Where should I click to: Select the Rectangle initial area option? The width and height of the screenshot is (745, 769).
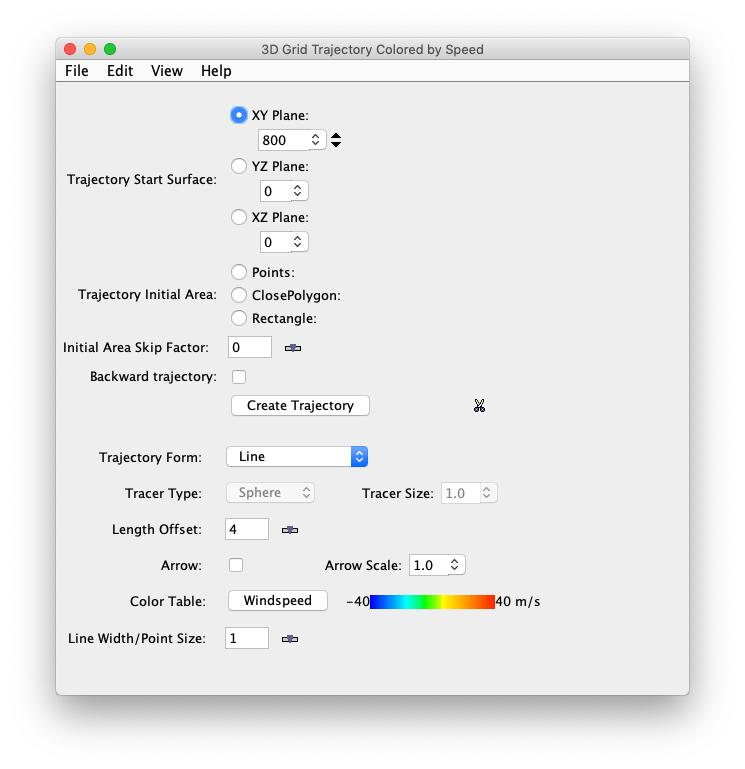coord(239,318)
